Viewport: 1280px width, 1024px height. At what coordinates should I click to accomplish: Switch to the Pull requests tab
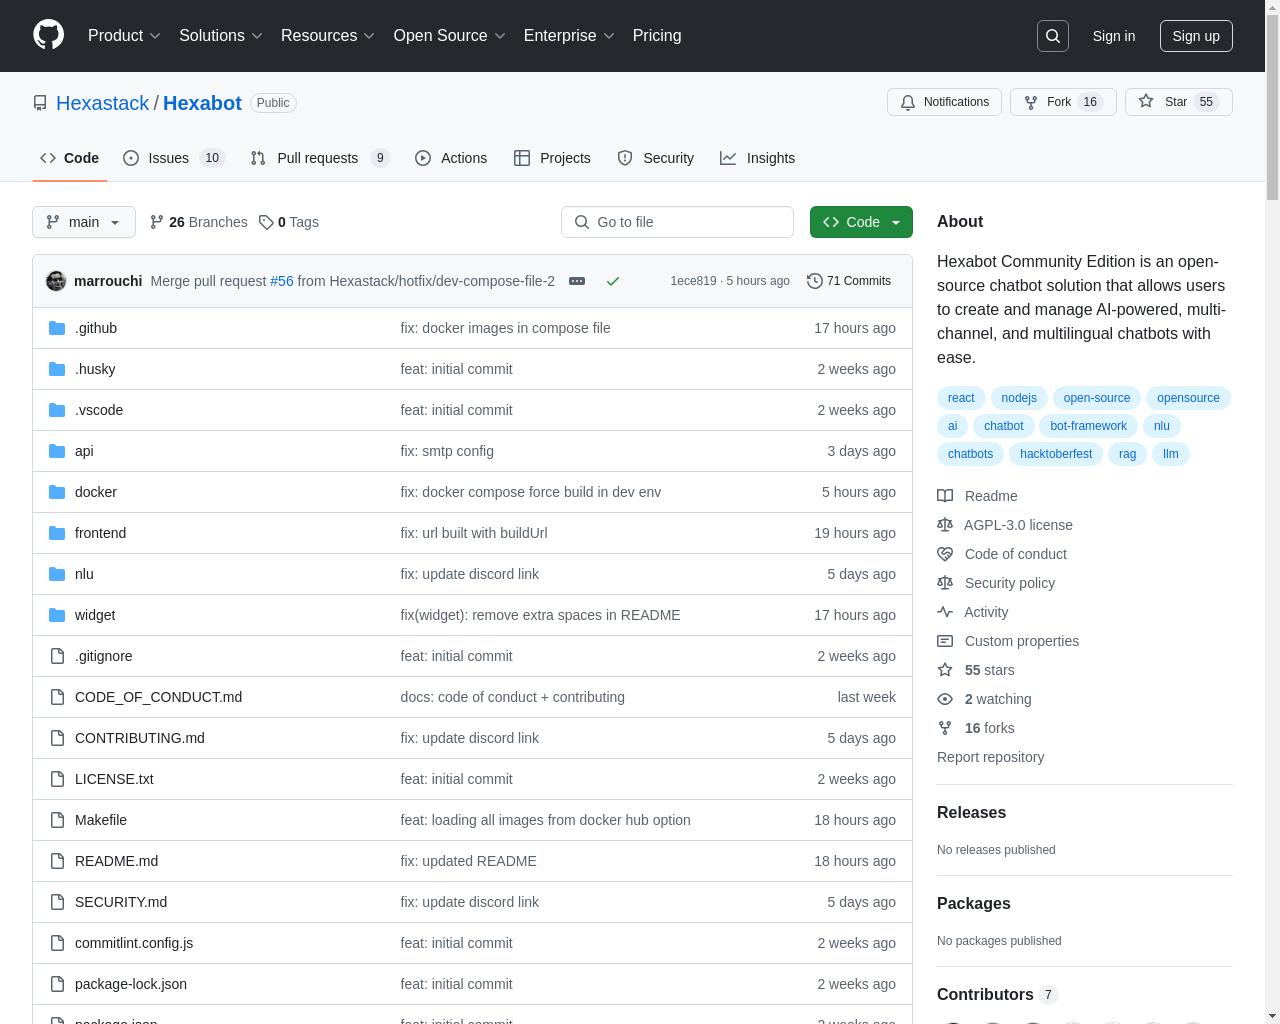point(319,158)
